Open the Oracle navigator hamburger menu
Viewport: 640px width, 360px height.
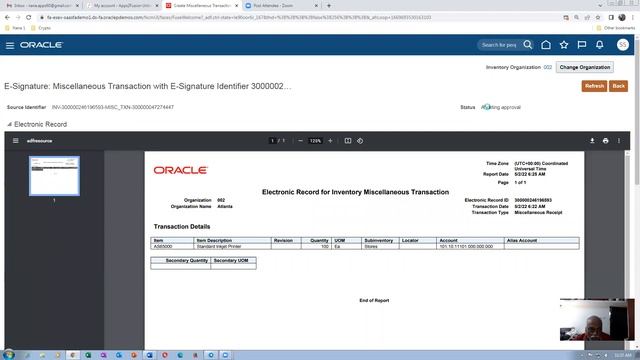[x=10, y=45]
